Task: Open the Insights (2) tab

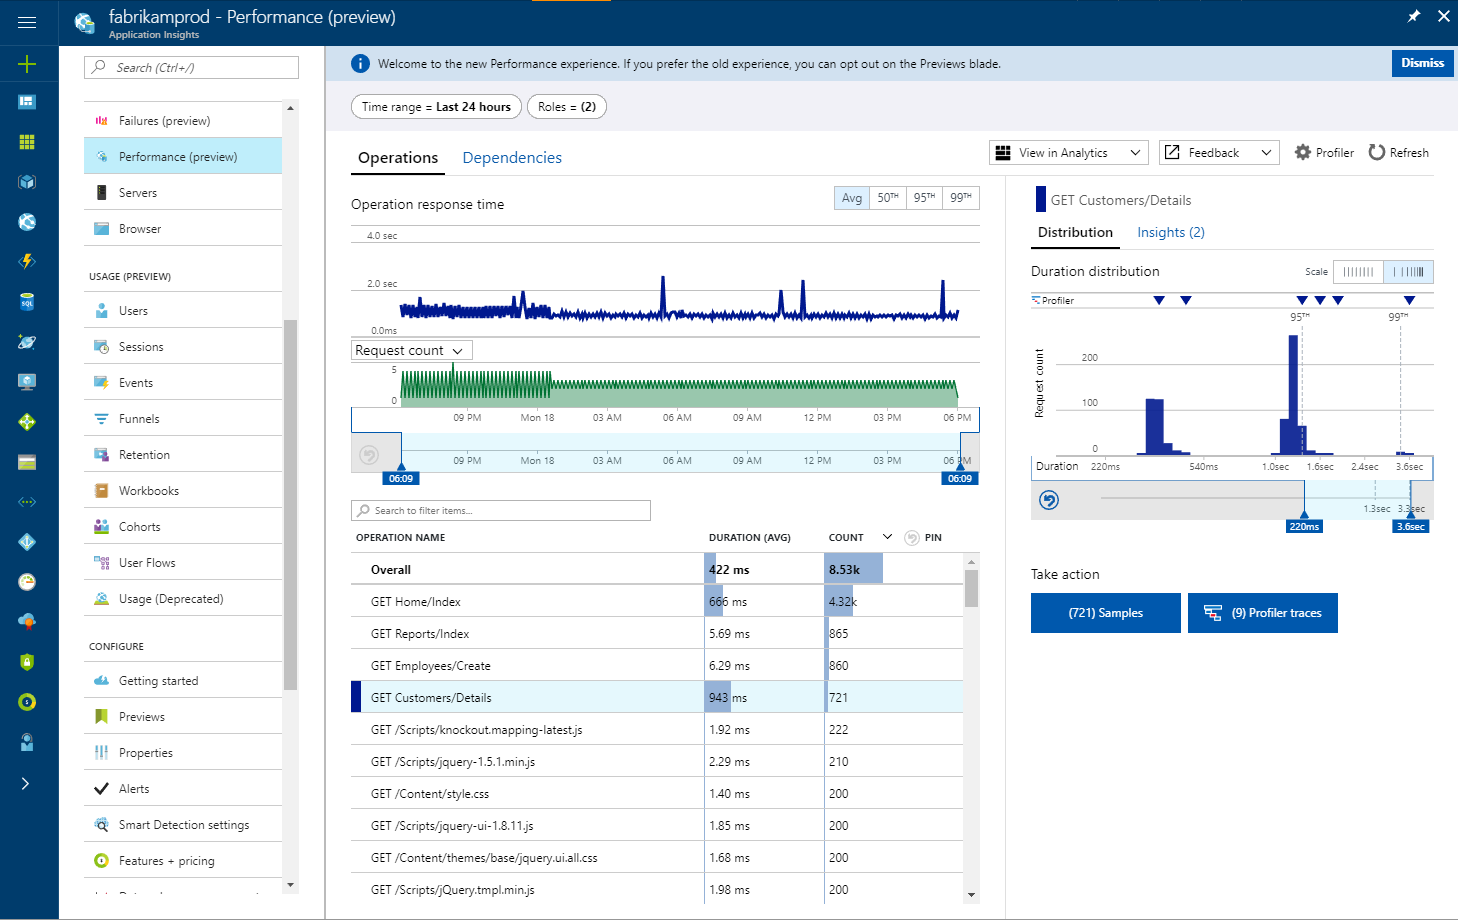Action: pos(1170,232)
